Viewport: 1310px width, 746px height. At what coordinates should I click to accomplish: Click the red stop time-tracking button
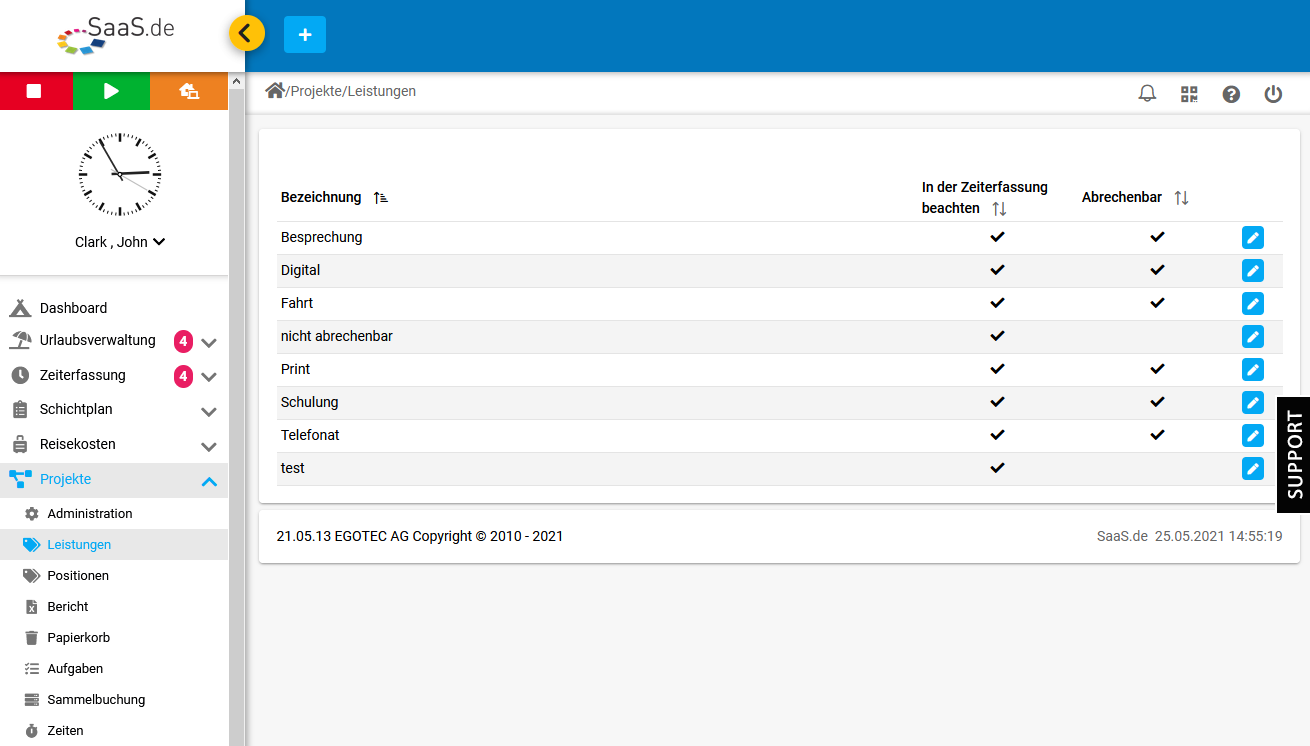pyautogui.click(x=36, y=91)
